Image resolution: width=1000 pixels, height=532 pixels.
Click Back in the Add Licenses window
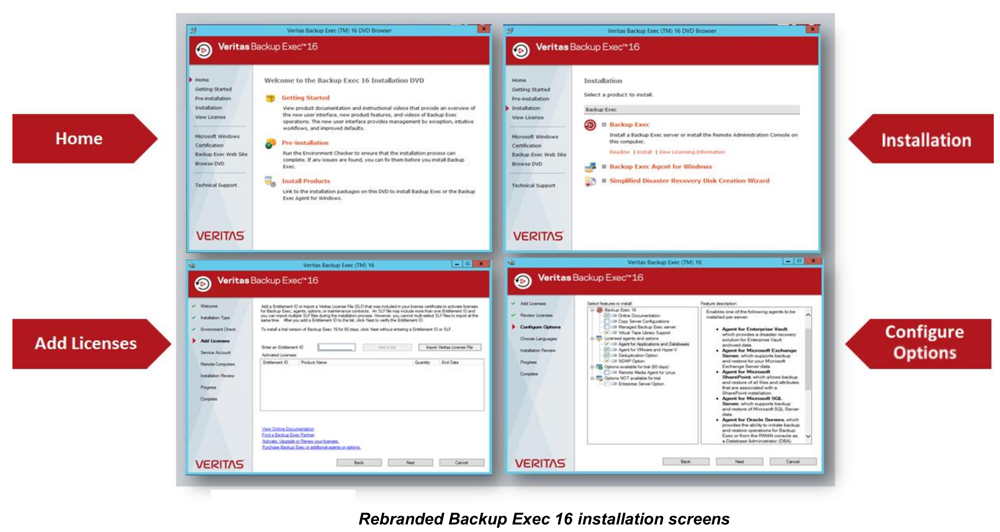pos(359,462)
